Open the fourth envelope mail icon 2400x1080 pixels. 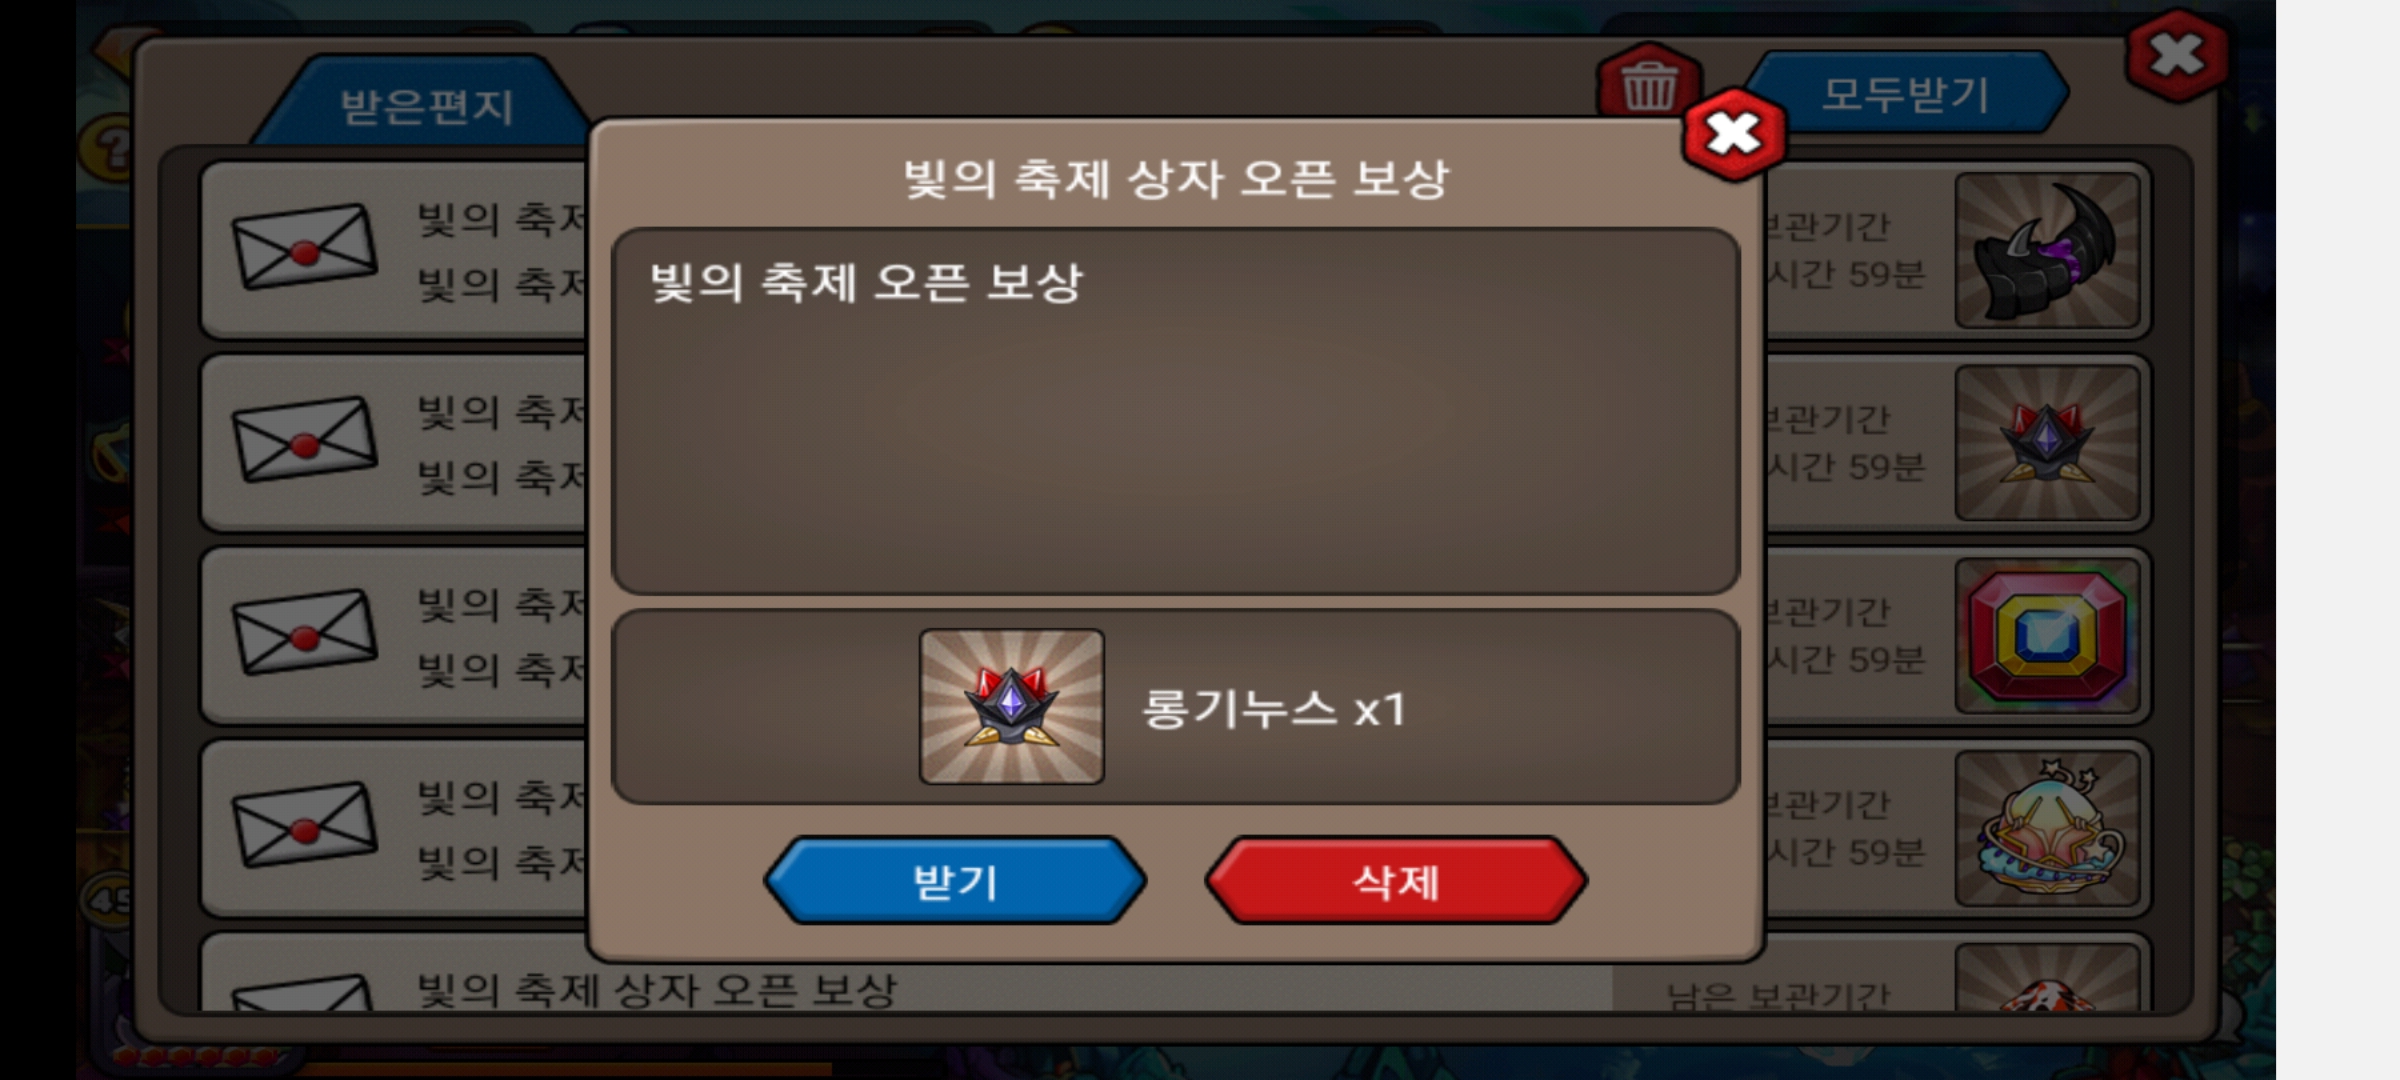pos(305,826)
